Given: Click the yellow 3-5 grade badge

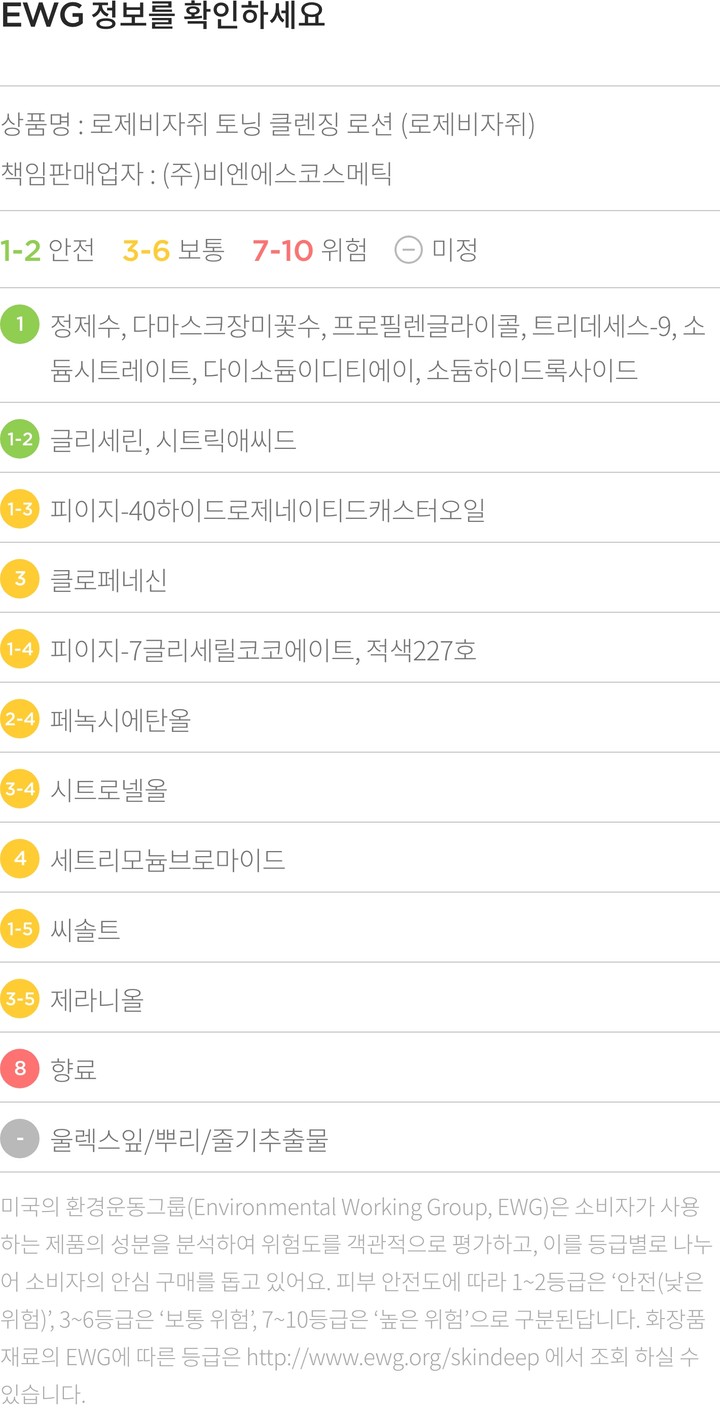Looking at the screenshot, I should click(x=20, y=998).
